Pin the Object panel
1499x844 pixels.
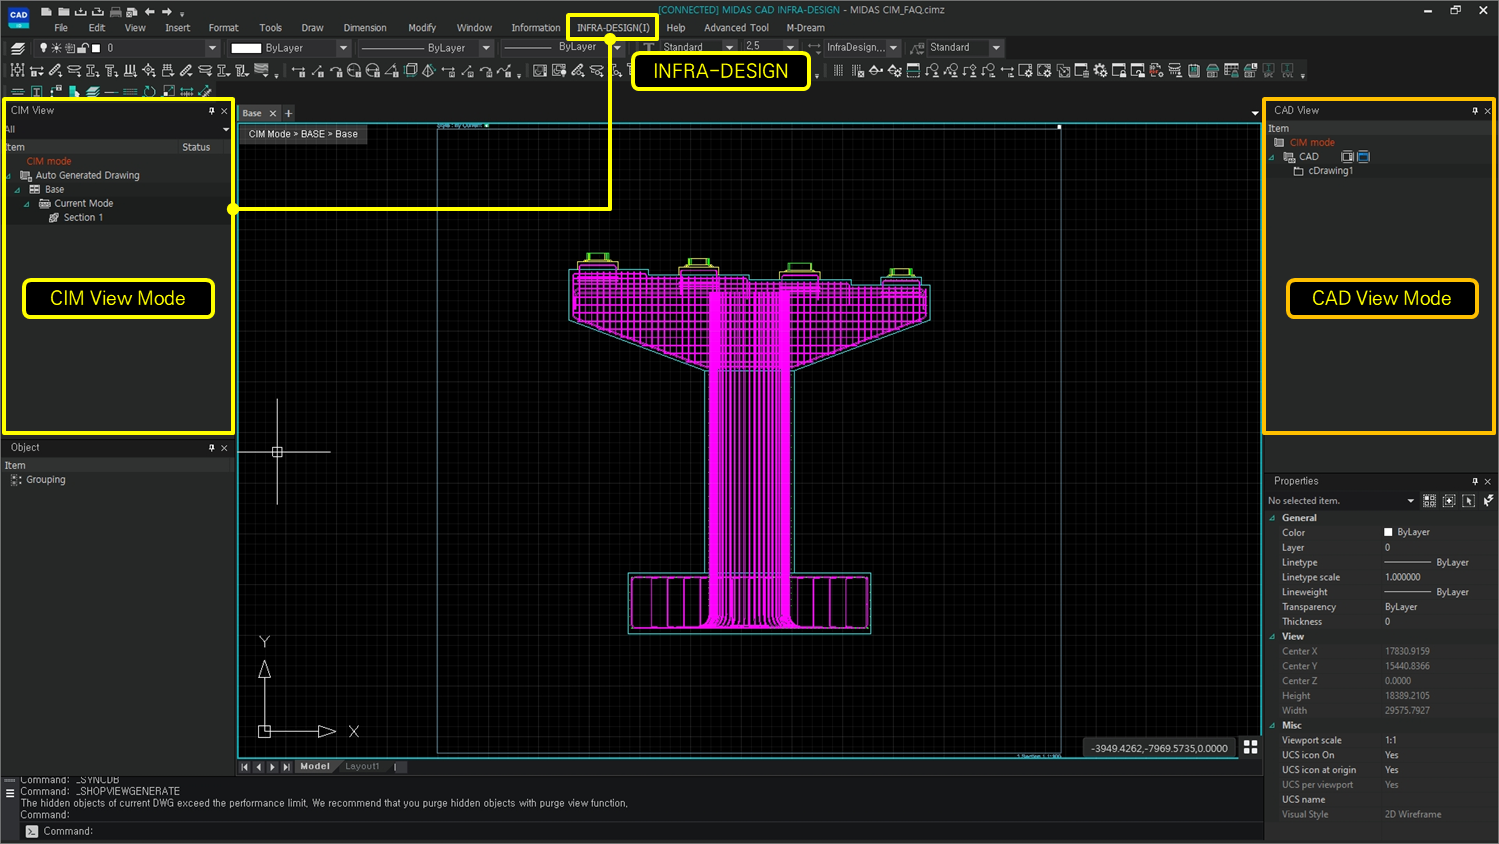pyautogui.click(x=211, y=448)
